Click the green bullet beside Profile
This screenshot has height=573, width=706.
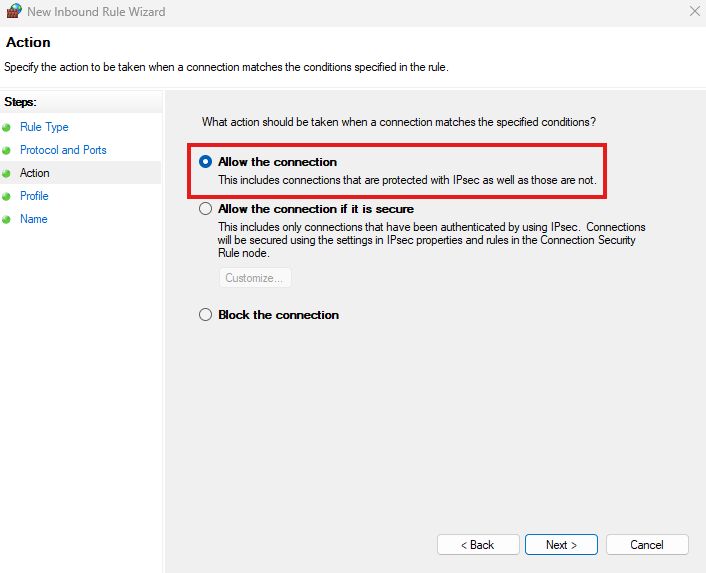[7, 197]
